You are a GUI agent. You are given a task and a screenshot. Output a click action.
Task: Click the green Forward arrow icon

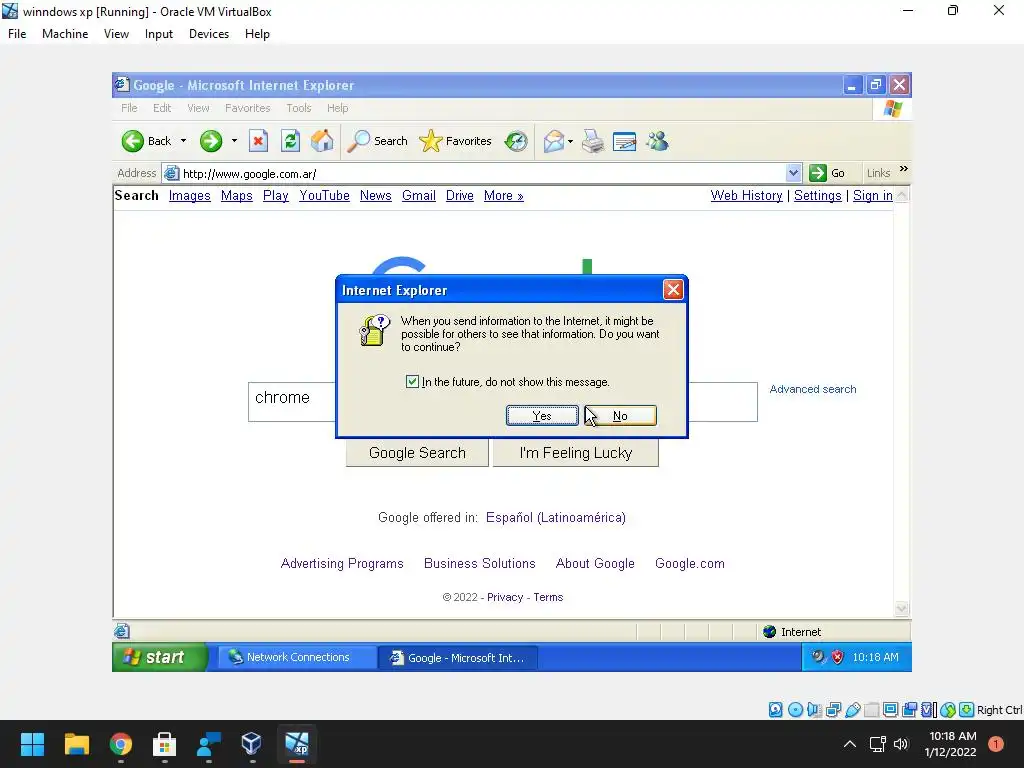pyautogui.click(x=211, y=141)
